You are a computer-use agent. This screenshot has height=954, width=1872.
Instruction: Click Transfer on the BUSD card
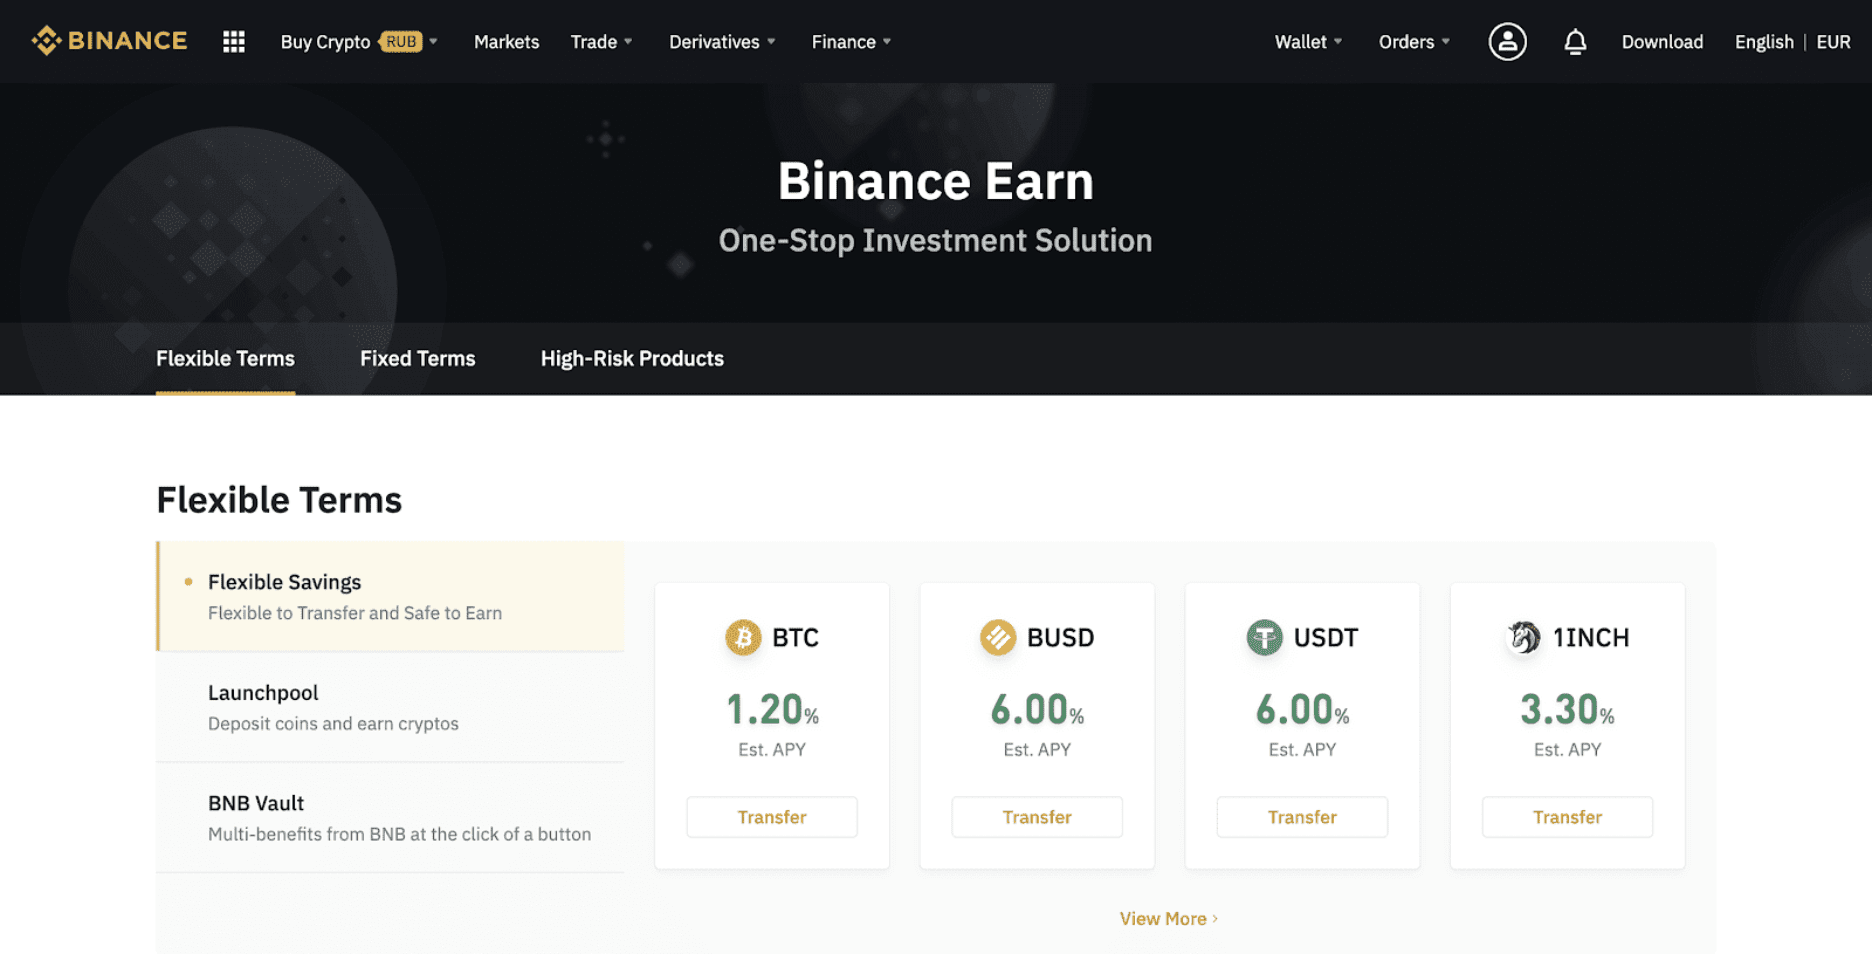tap(1037, 817)
